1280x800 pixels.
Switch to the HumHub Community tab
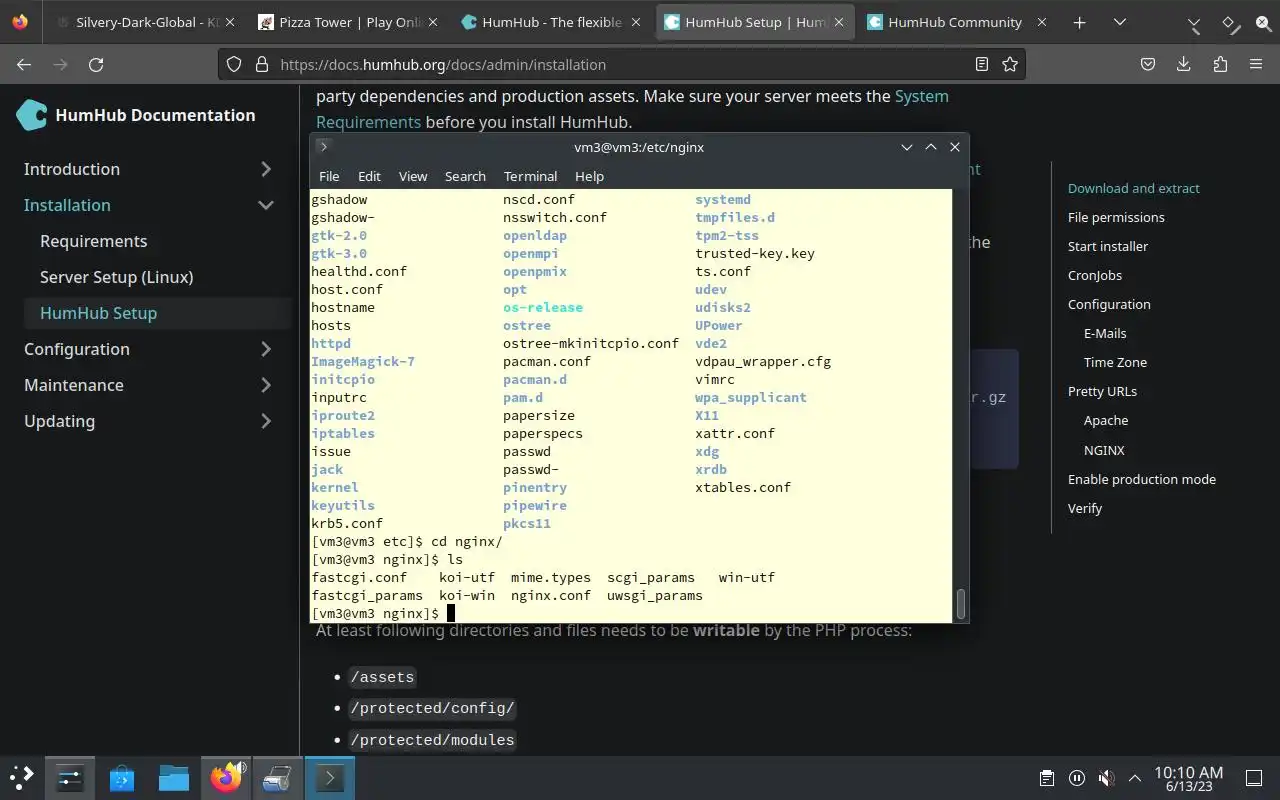[955, 22]
